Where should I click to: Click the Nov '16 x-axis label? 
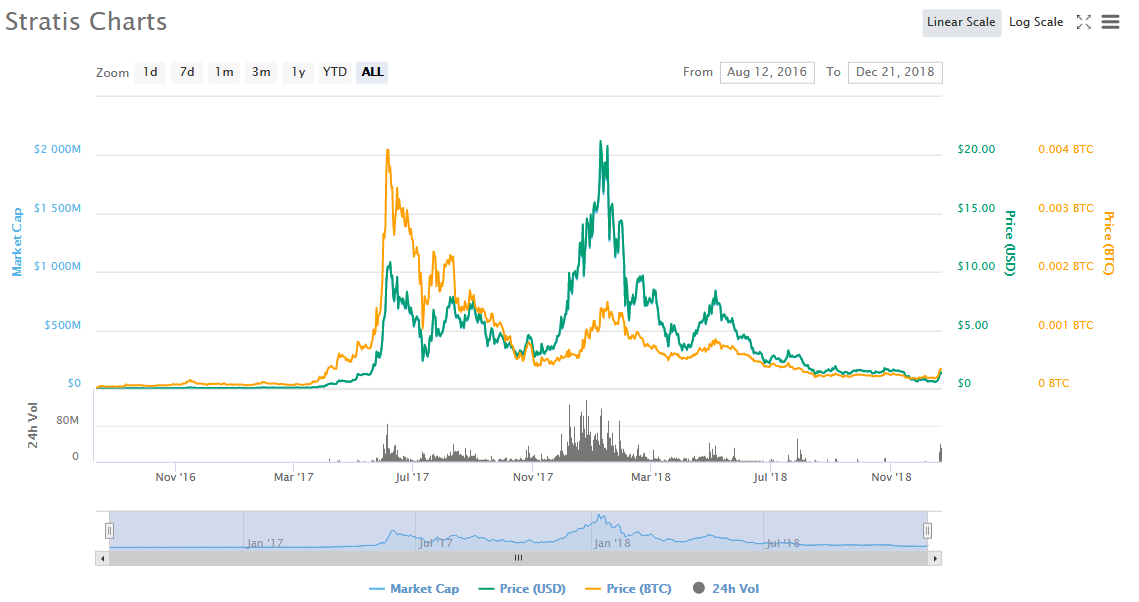point(176,477)
